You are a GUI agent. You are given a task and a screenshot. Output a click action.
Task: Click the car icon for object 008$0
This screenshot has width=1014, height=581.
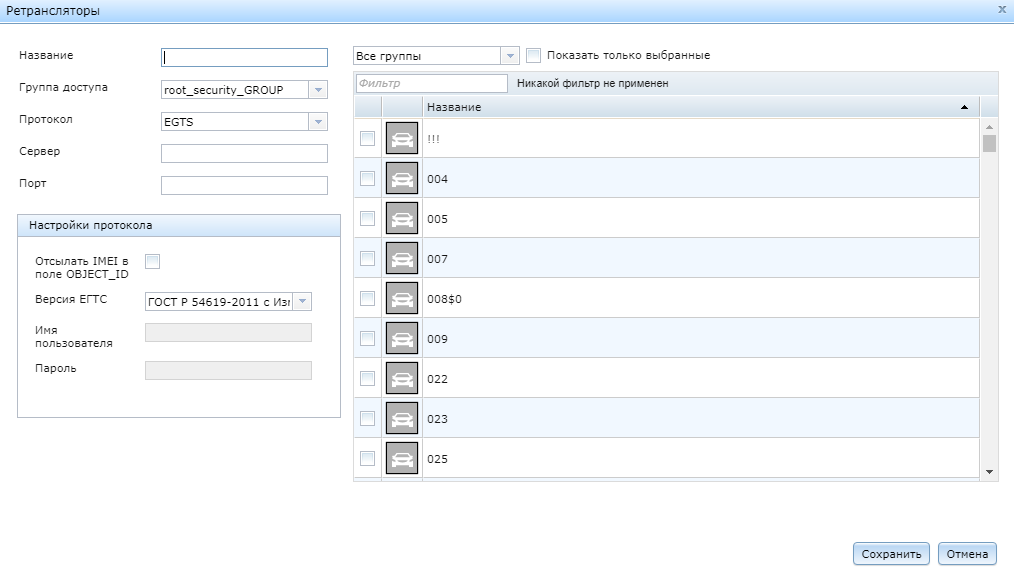click(x=401, y=298)
